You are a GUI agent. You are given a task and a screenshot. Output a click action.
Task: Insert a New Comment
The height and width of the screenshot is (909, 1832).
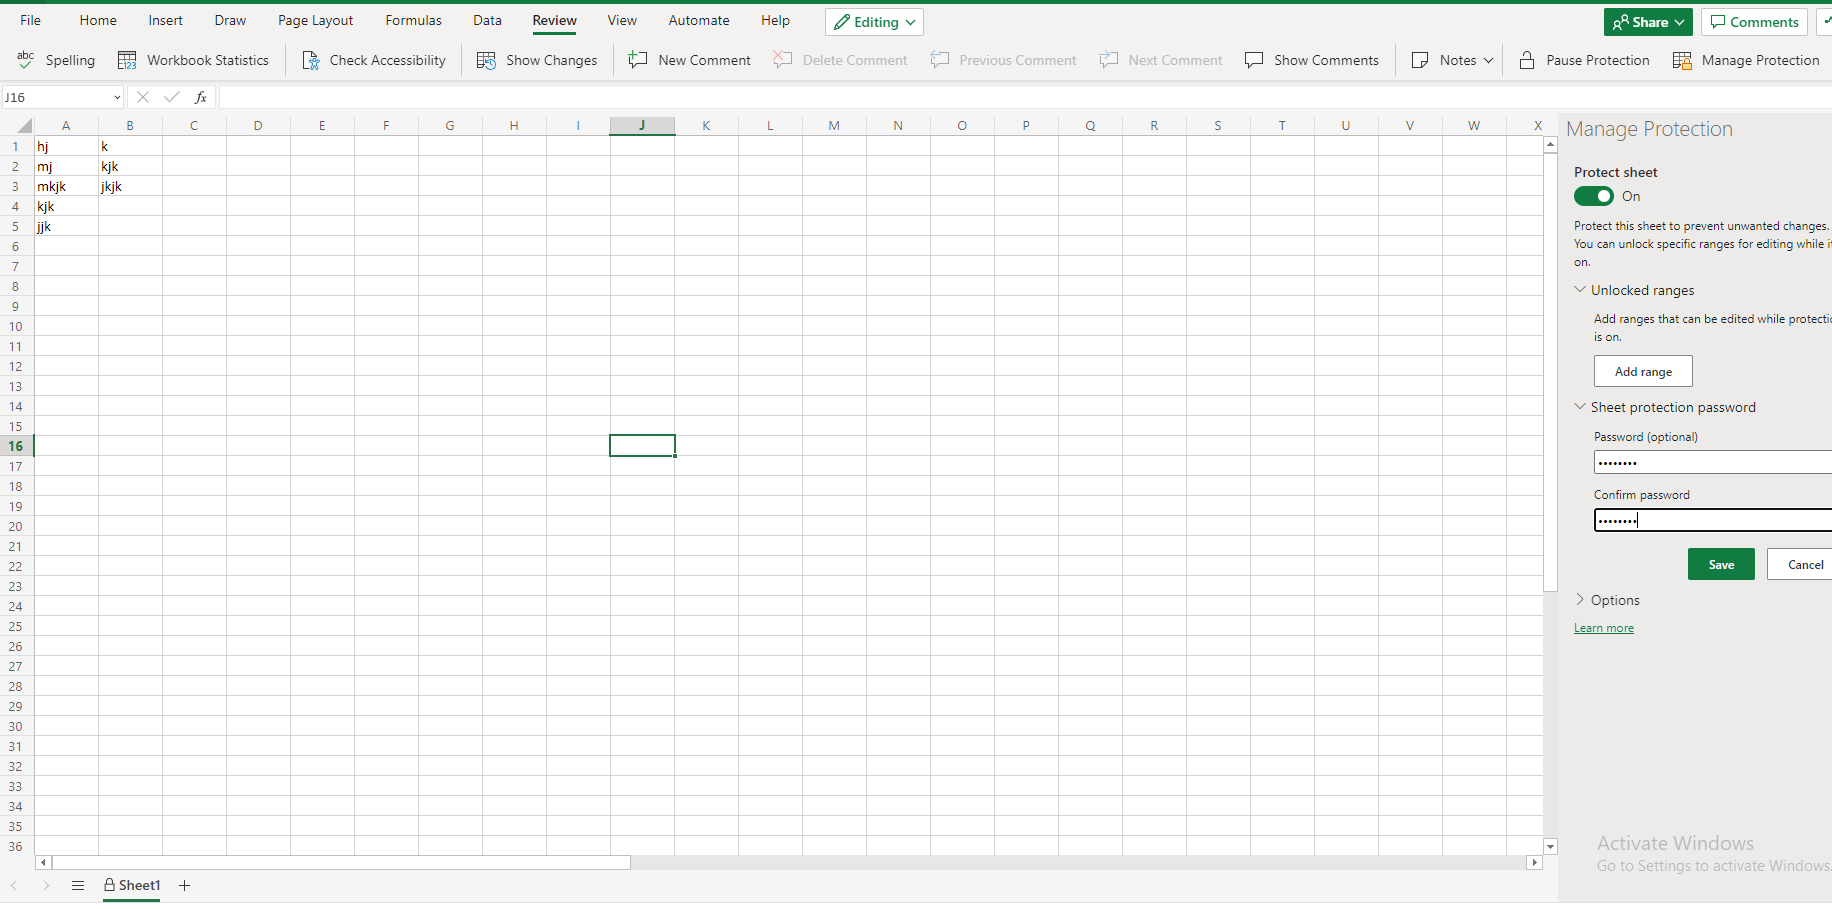click(689, 60)
